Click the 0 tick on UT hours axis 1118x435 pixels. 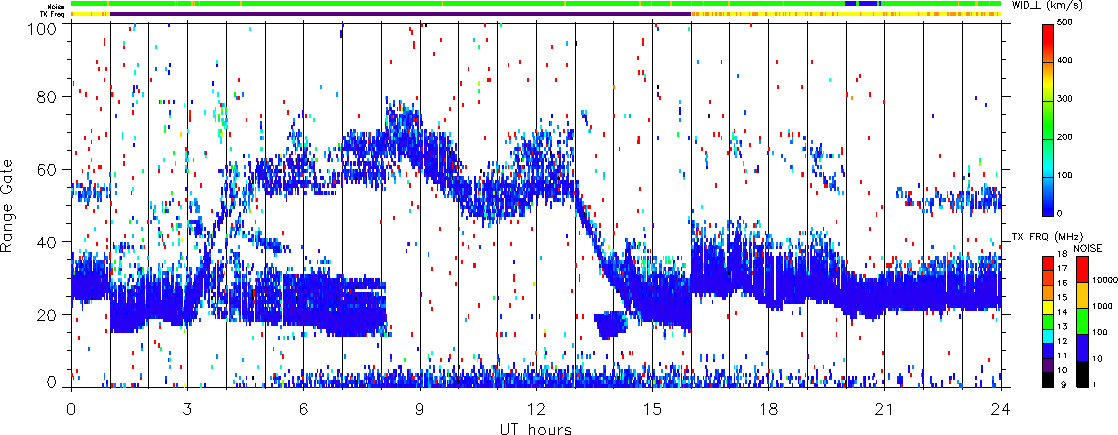point(71,407)
